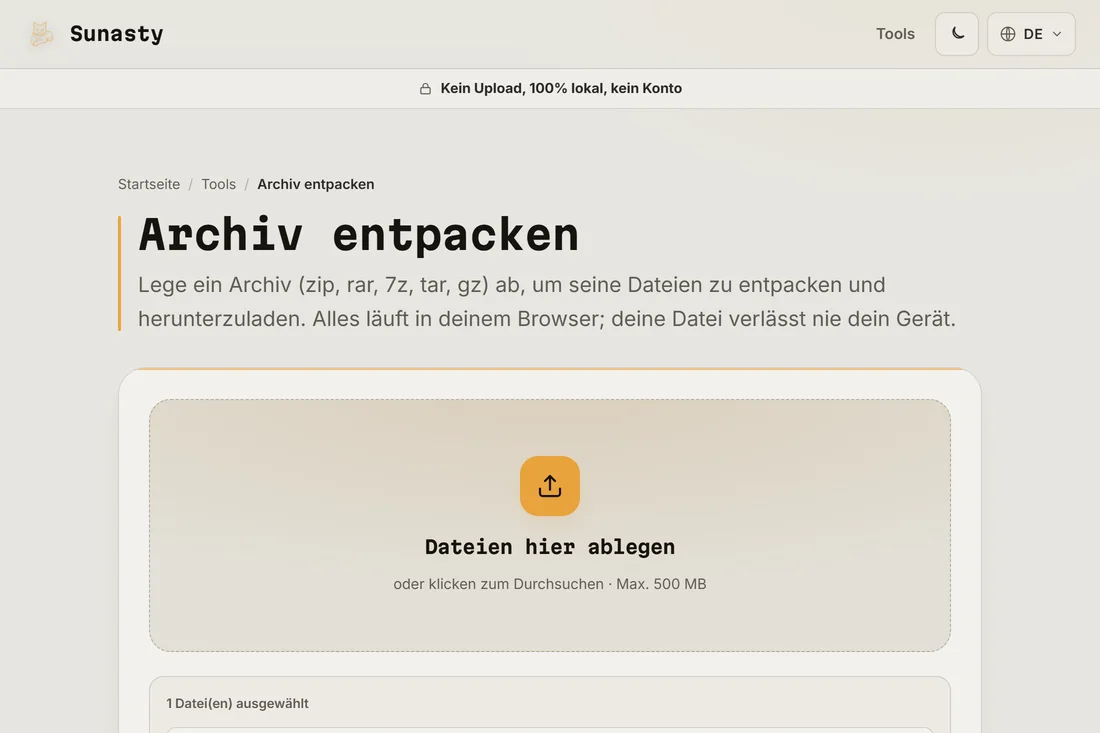1100x733 pixels.
Task: Click 'oder klicken zum Durchsuchen' hint text
Action: pos(498,584)
